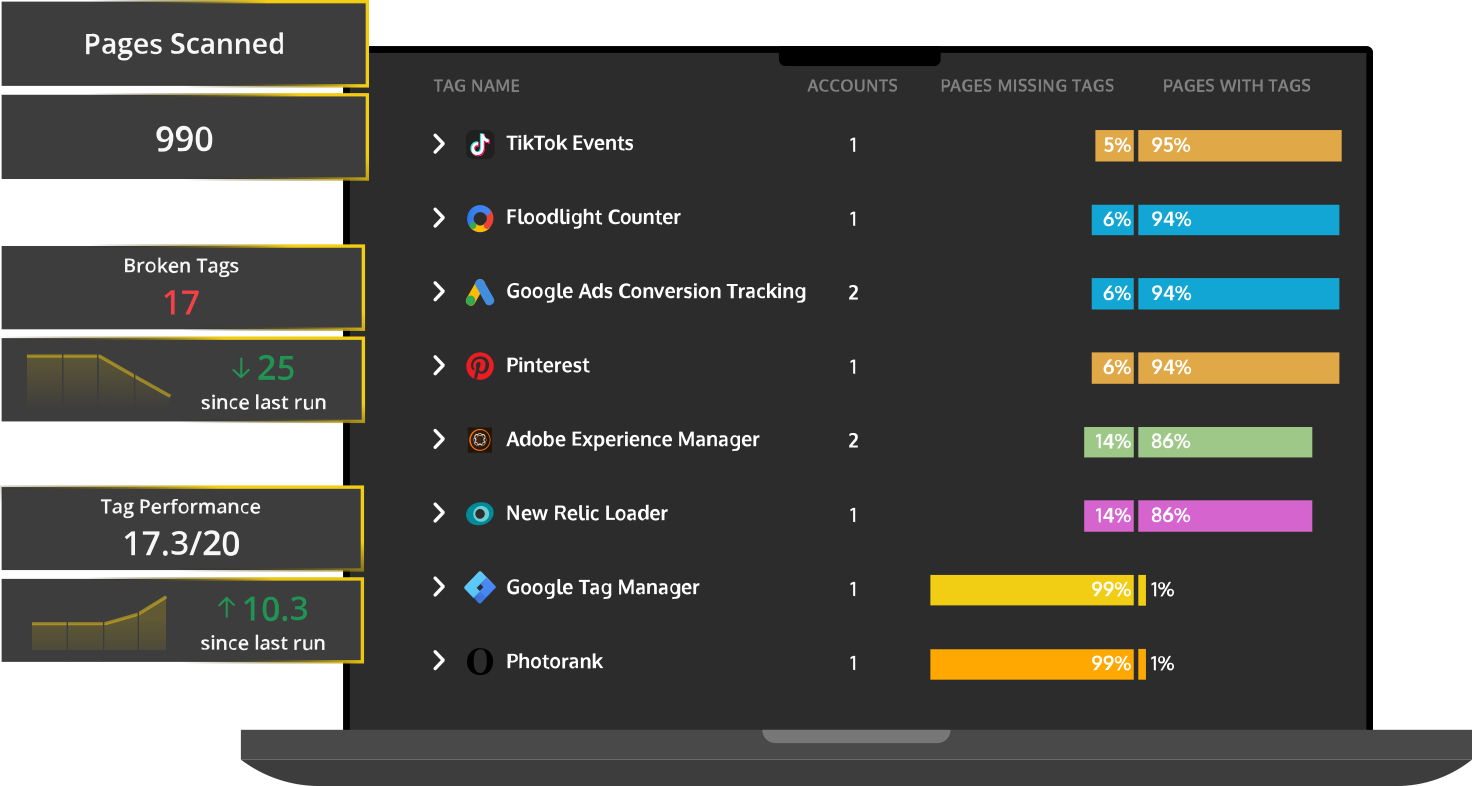
Task: Click Google Tag Manager 1% label
Action: tap(1162, 590)
